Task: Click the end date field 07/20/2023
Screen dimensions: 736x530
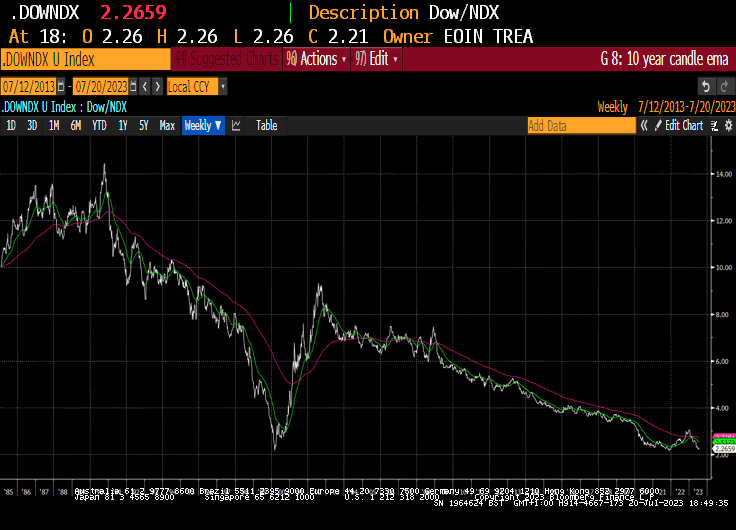Action: tap(101, 86)
